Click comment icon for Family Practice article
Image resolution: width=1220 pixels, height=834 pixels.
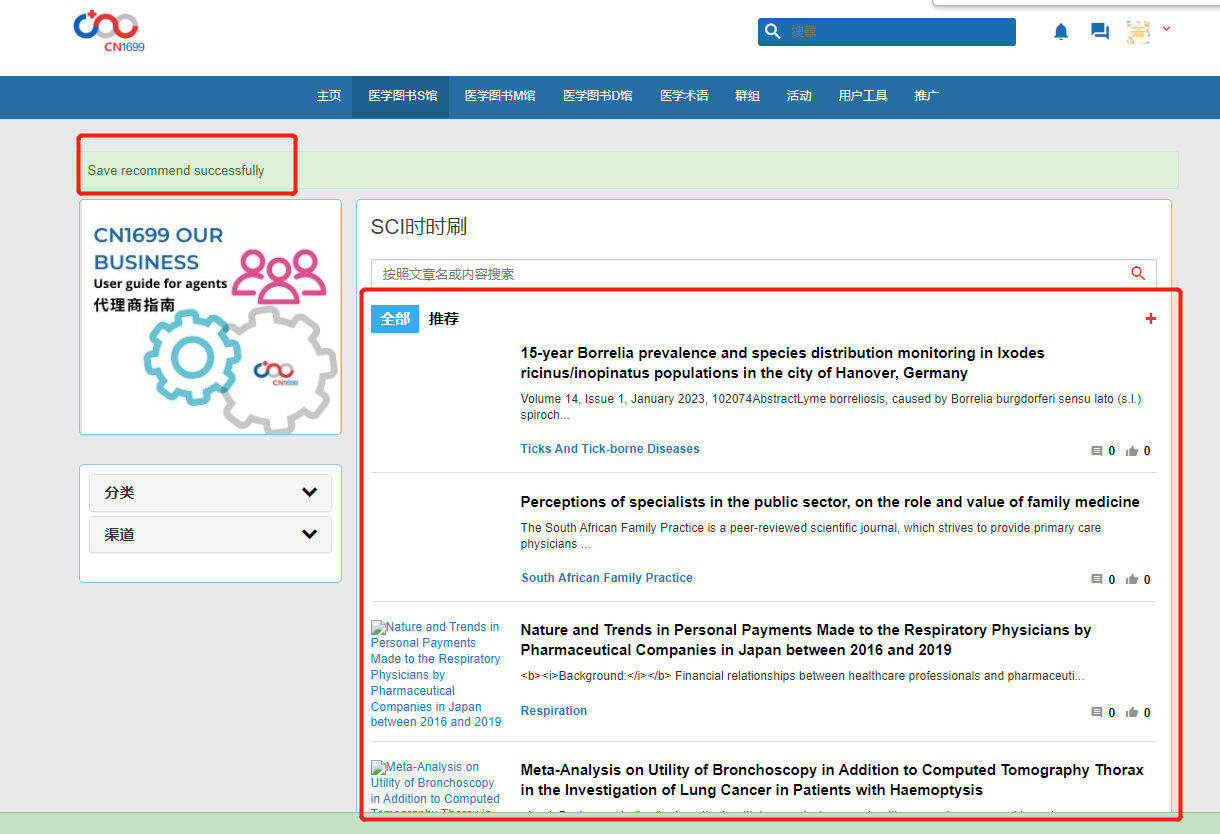[x=1097, y=580]
